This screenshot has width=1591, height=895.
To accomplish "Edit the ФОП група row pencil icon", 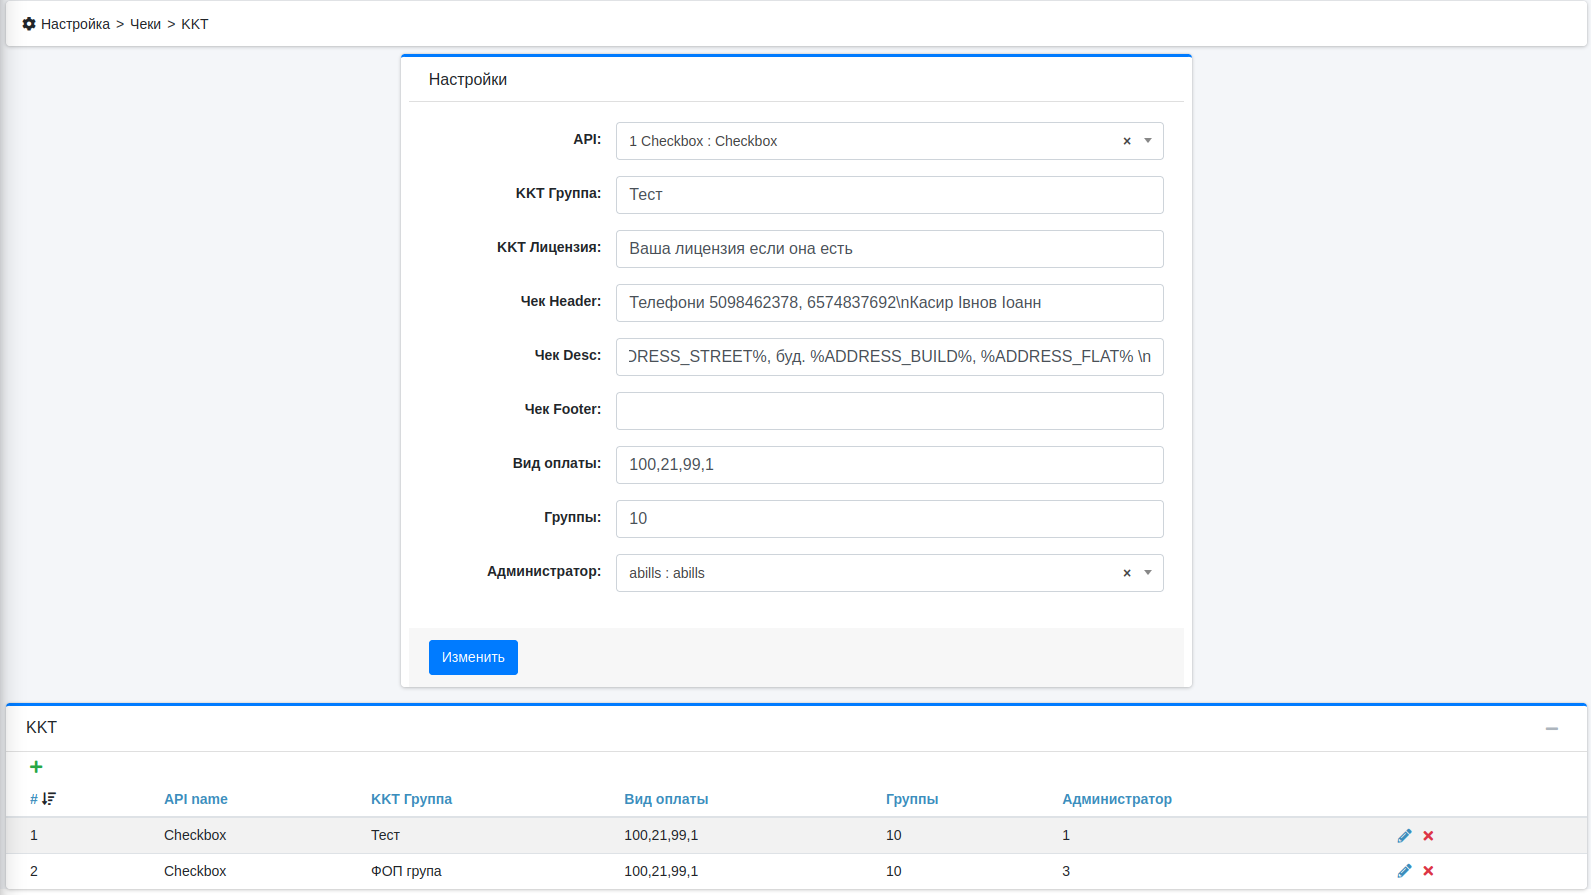I will tap(1404, 871).
